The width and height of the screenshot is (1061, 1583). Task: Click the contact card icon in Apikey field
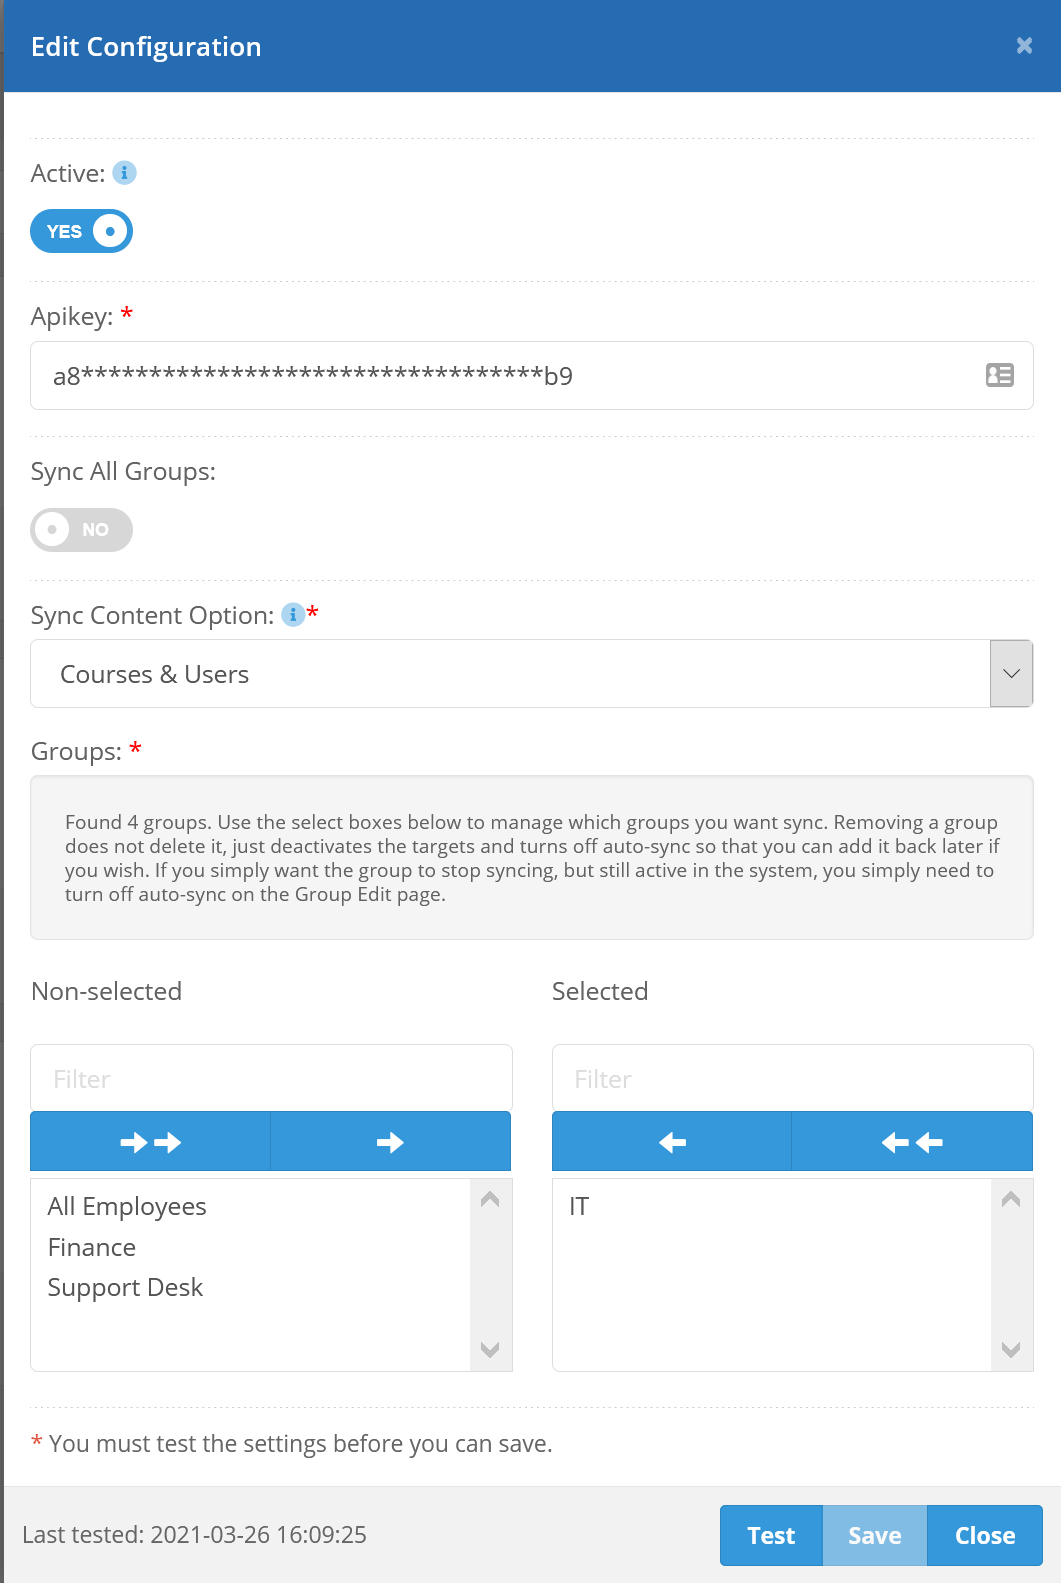(x=999, y=375)
